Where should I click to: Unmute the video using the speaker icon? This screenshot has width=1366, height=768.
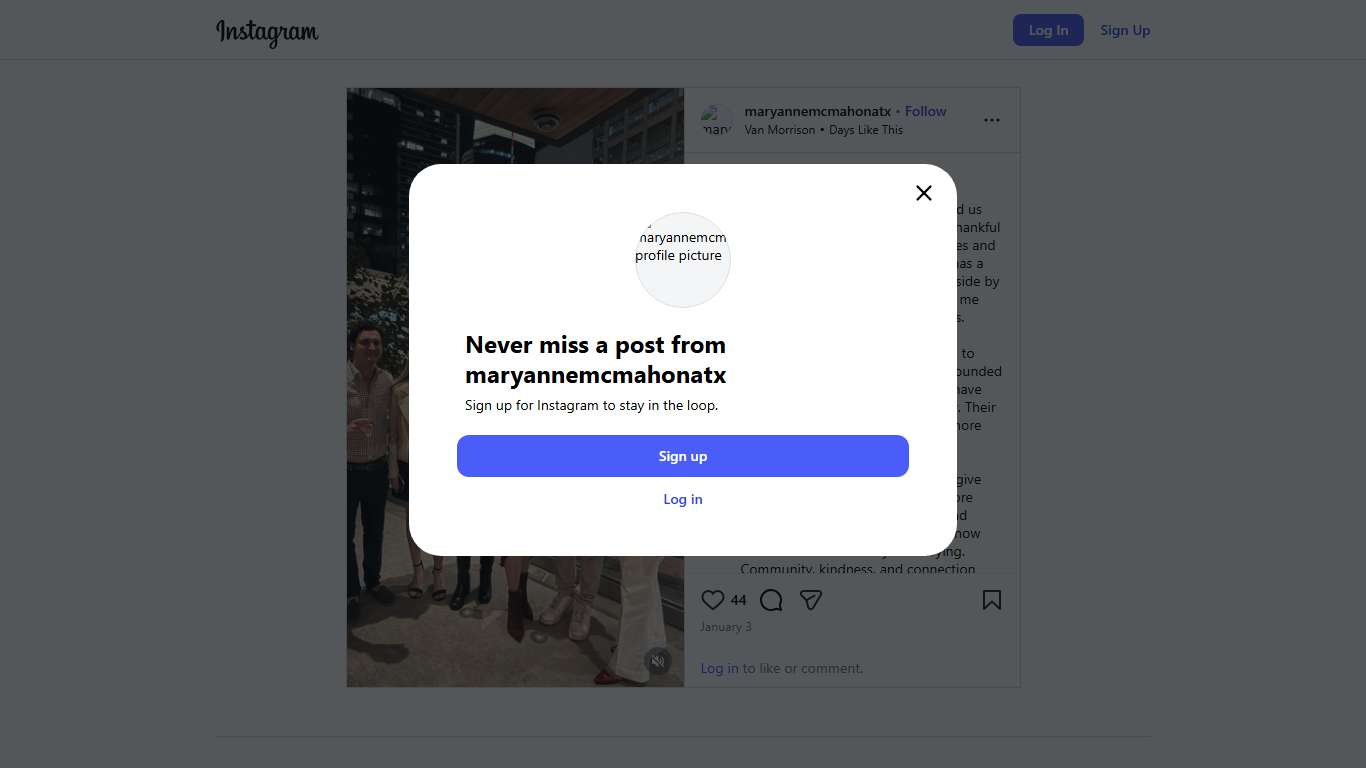658,661
